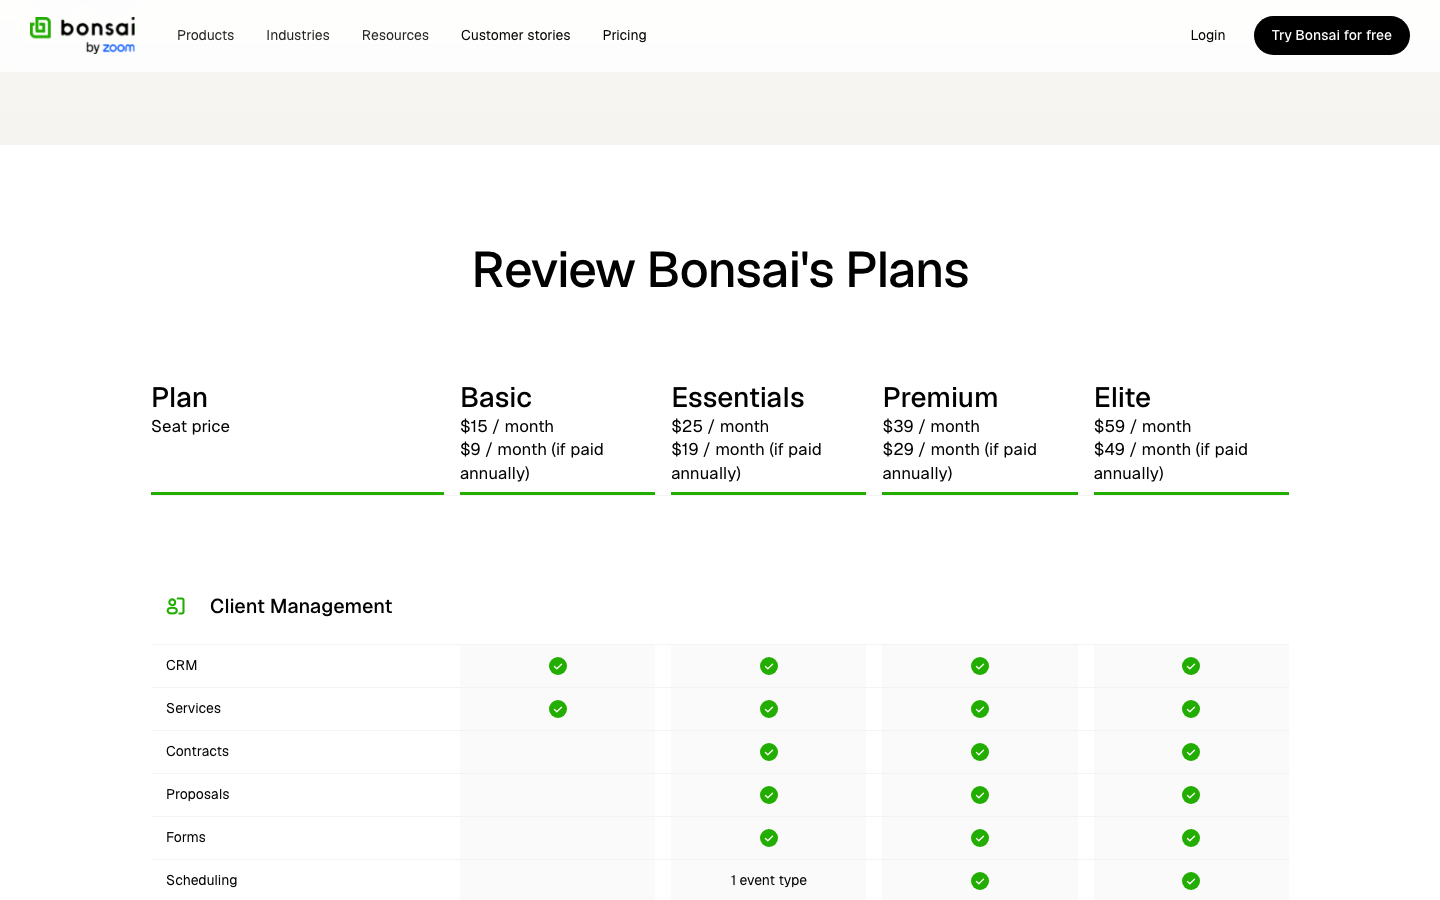Click Elite $49 / month annual price
This screenshot has width=1440, height=900.
[x=1171, y=461]
